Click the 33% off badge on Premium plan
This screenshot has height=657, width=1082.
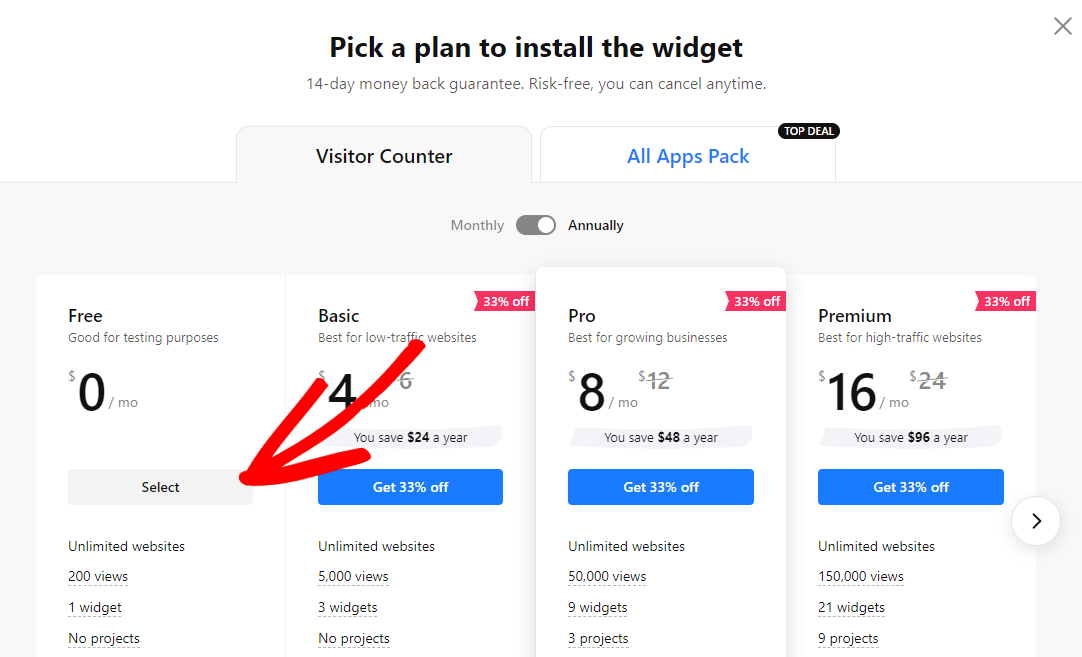point(1005,301)
